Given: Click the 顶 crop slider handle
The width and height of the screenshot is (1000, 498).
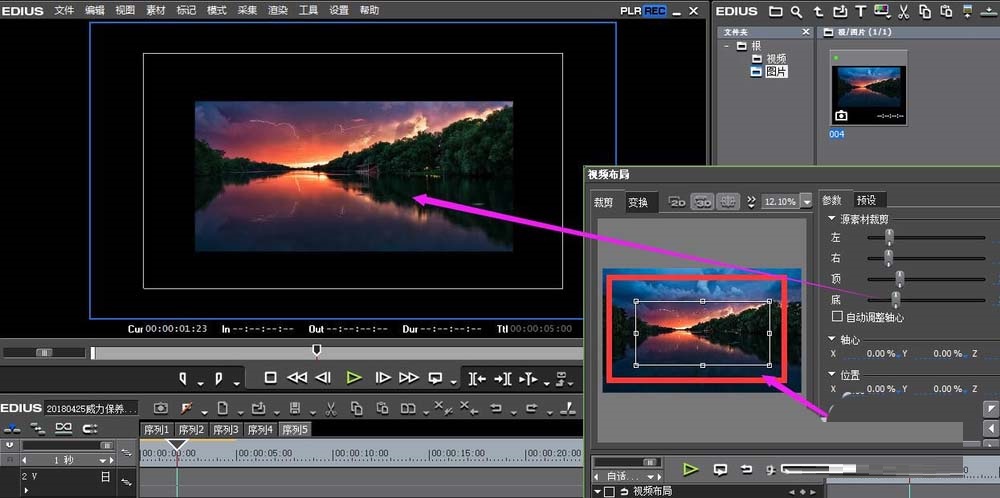Looking at the screenshot, I should click(900, 278).
